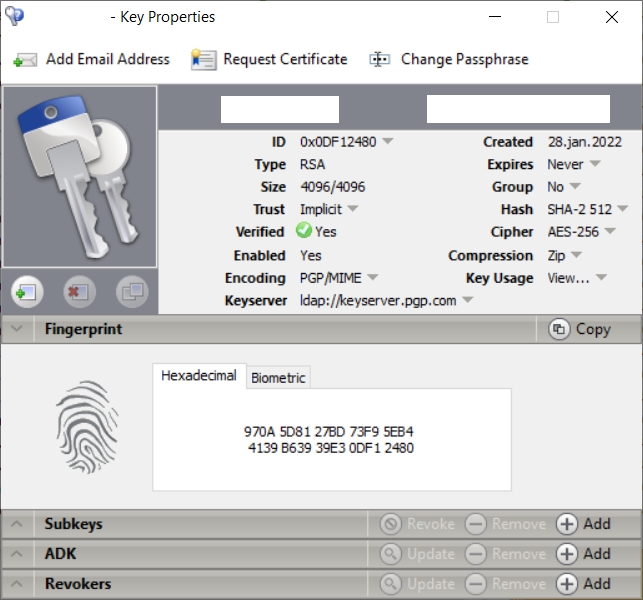
Task: Open the Trust Implicit dropdown
Action: coord(353,210)
